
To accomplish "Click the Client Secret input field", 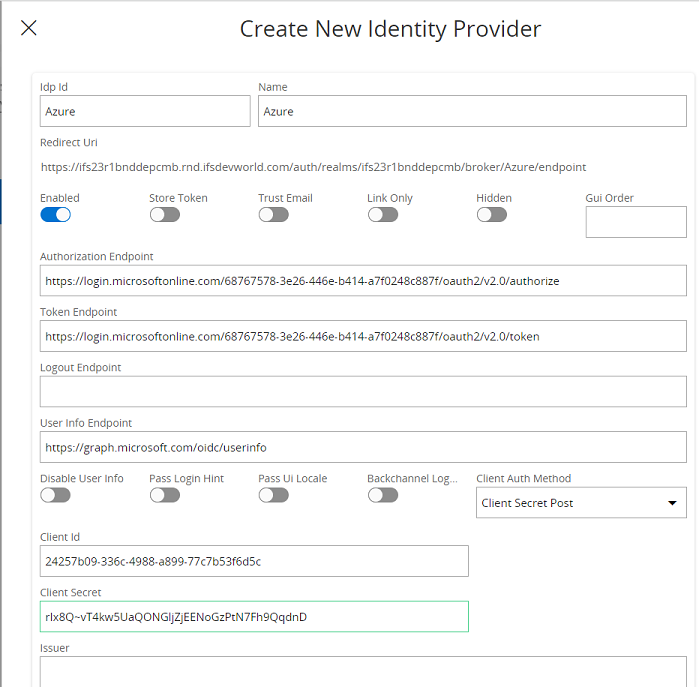I will pyautogui.click(x=254, y=616).
